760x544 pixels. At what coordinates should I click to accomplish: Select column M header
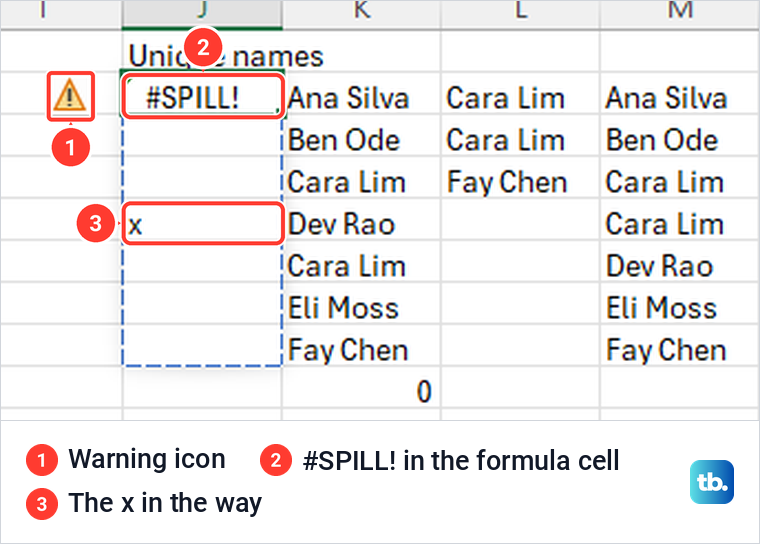[x=680, y=12]
